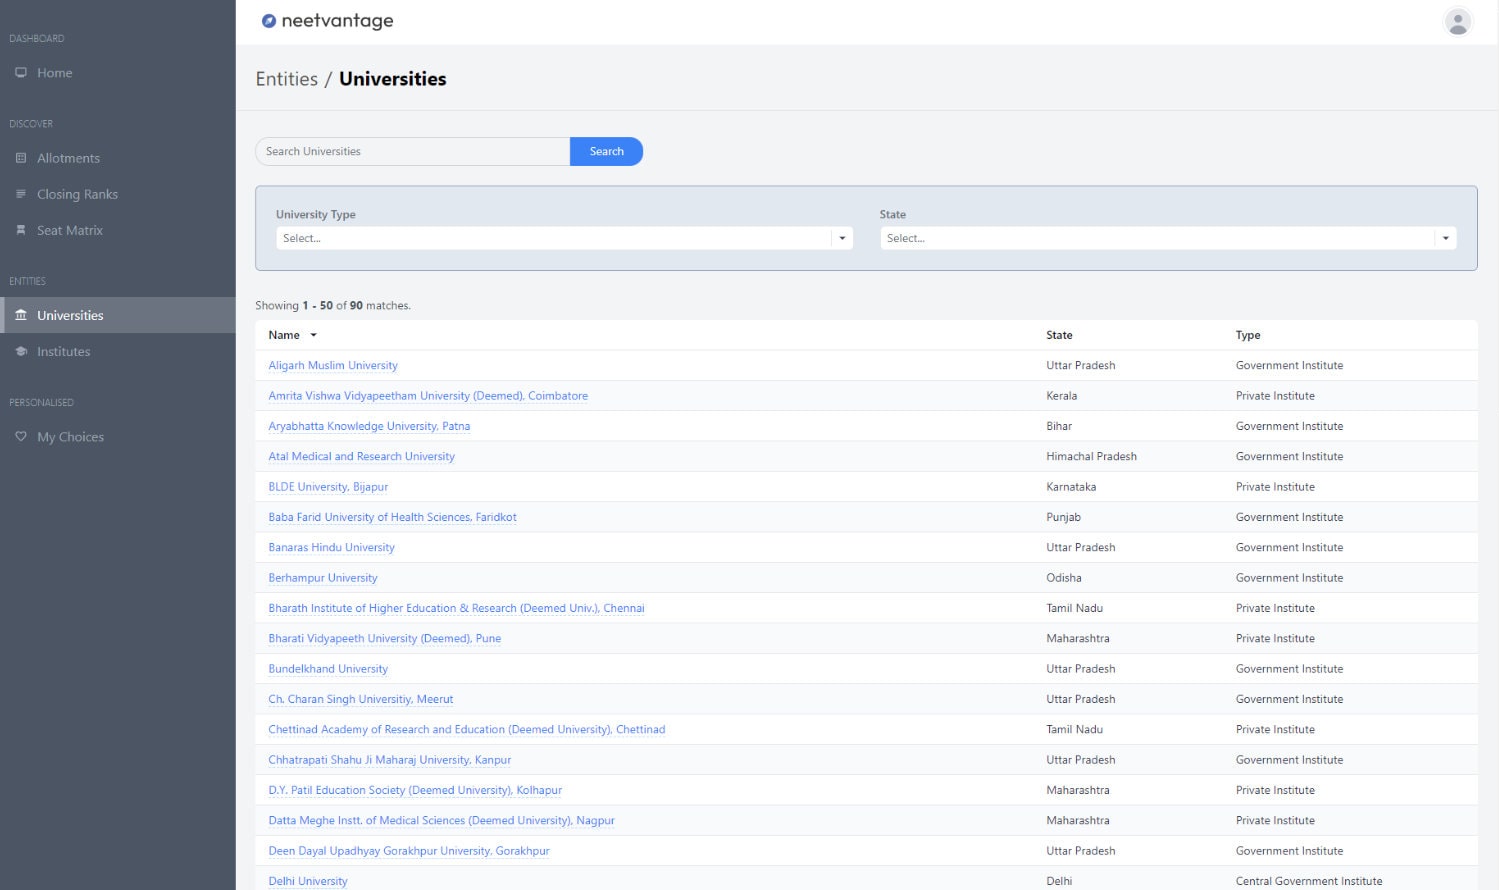Go to Seat Matrix page
This screenshot has height=890, width=1499.
pos(70,230)
